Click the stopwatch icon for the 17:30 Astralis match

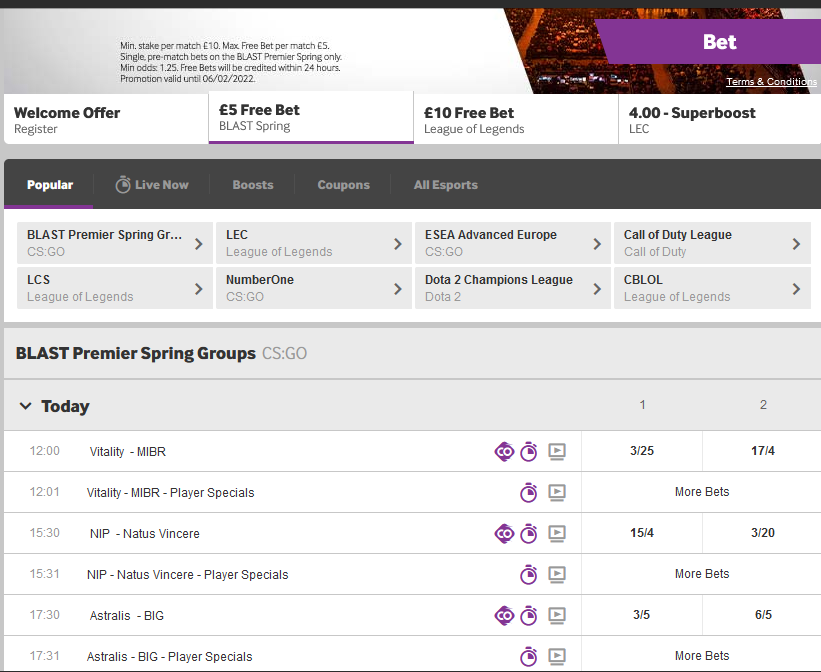(x=528, y=615)
